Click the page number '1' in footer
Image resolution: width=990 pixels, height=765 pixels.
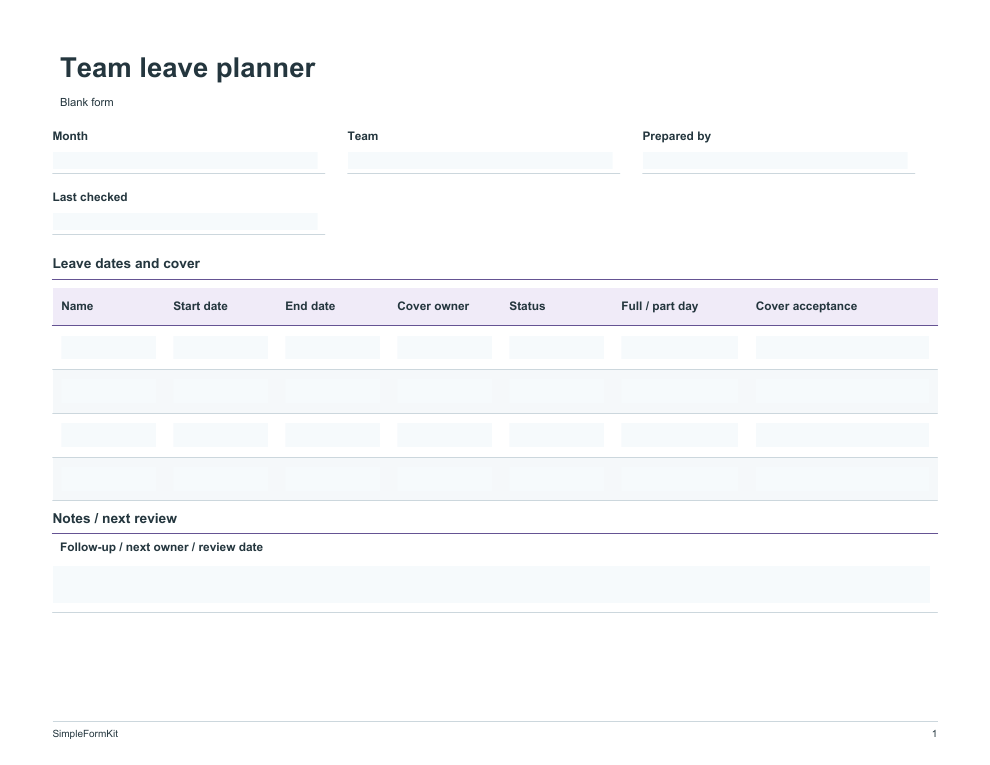934,733
